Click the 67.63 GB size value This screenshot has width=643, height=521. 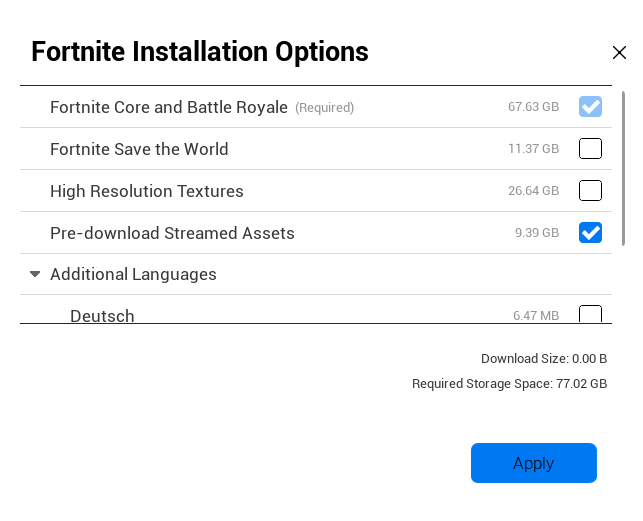point(533,107)
